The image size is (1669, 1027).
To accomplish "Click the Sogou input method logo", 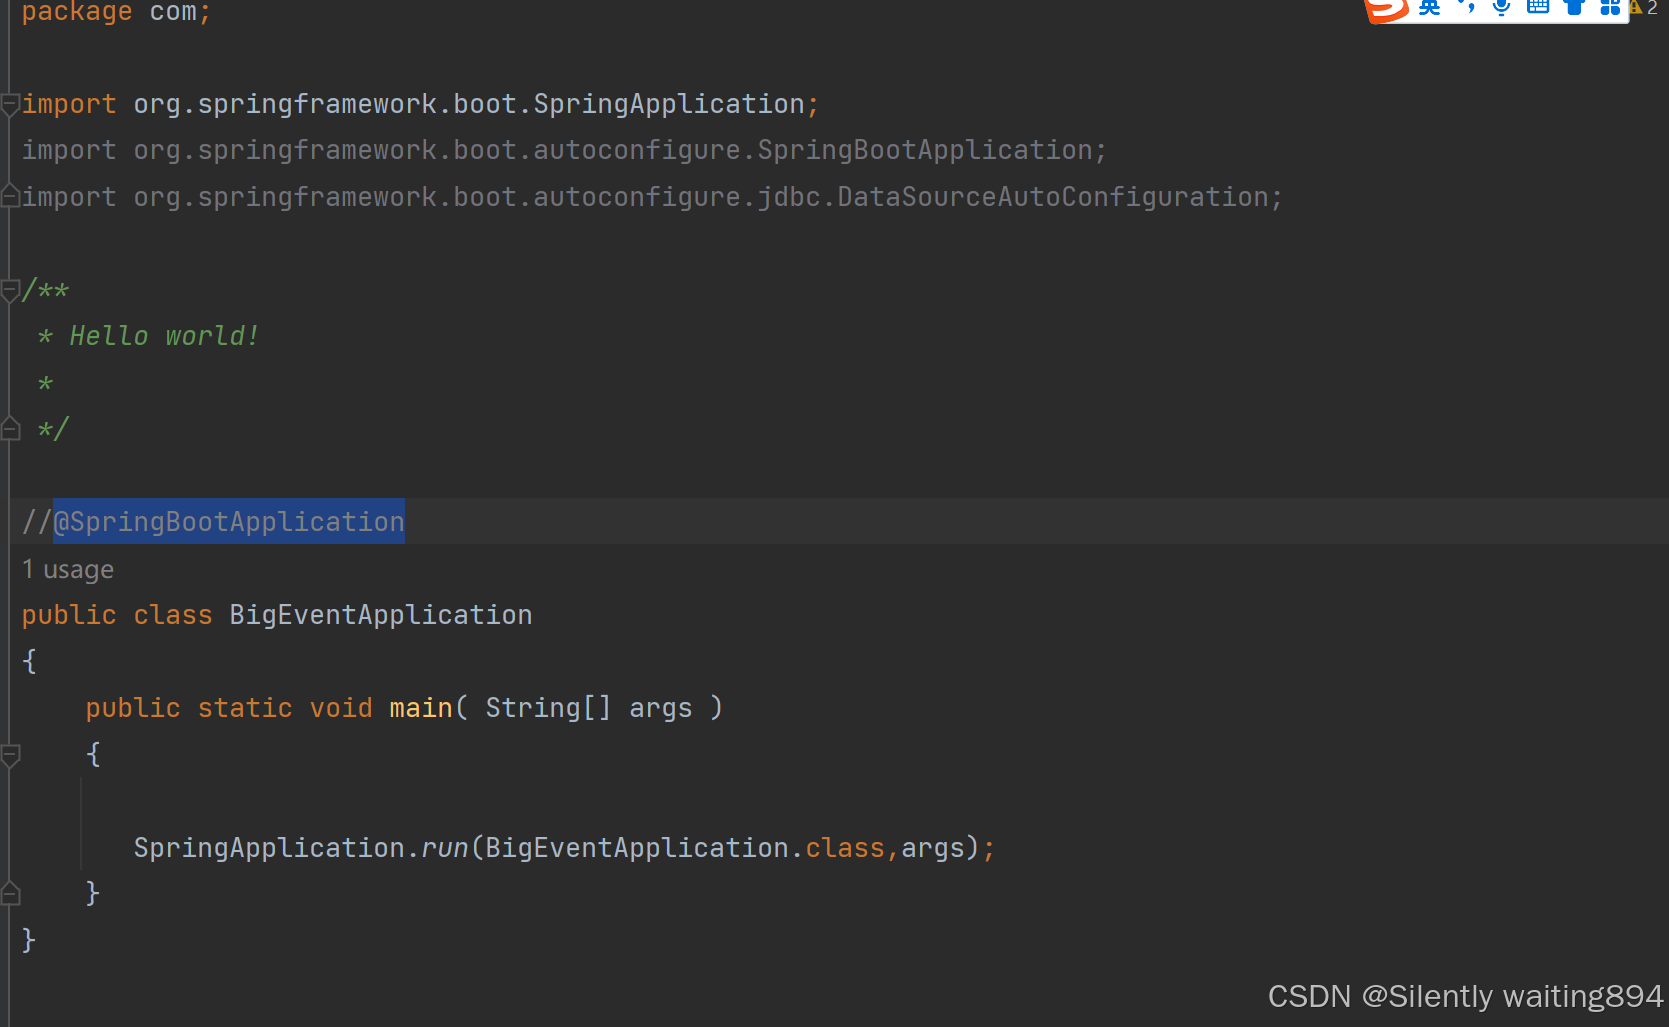I will (1385, 10).
